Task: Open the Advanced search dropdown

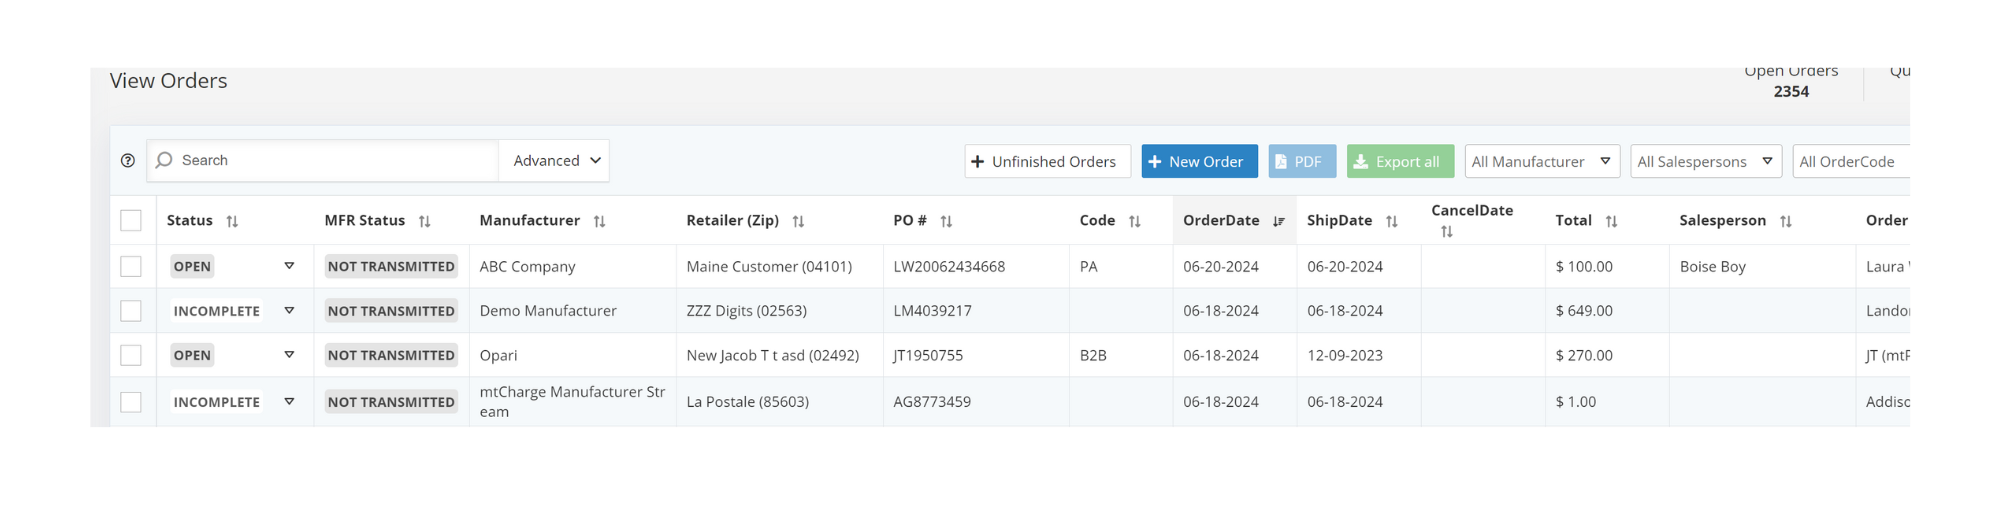Action: click(x=556, y=160)
